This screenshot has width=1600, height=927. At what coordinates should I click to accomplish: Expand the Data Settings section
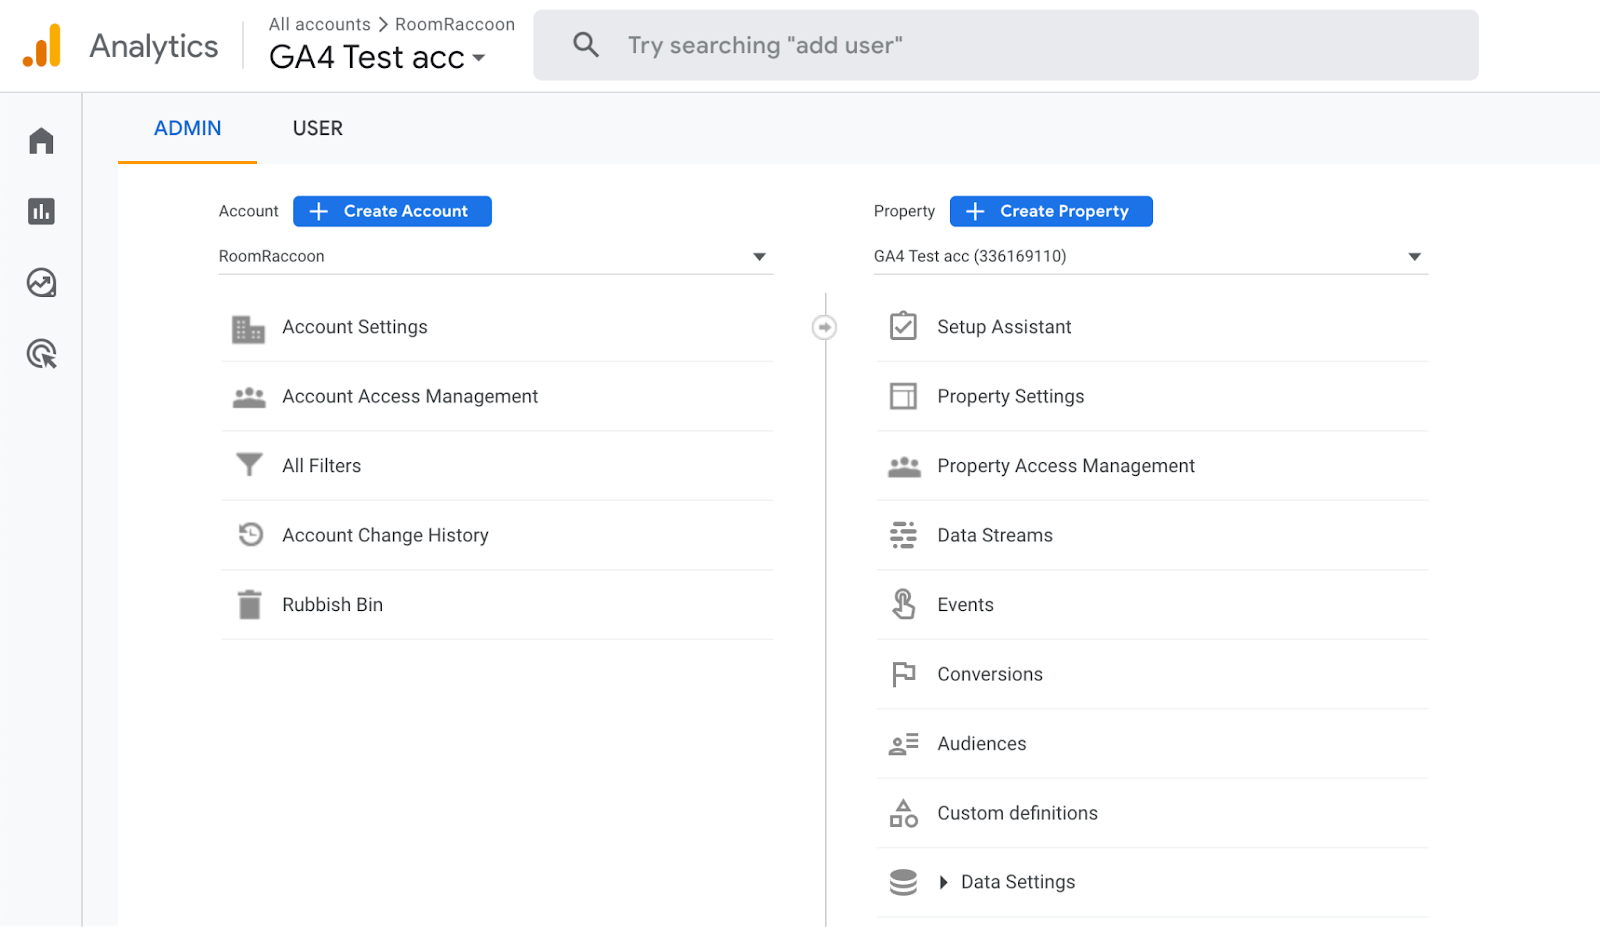(943, 882)
